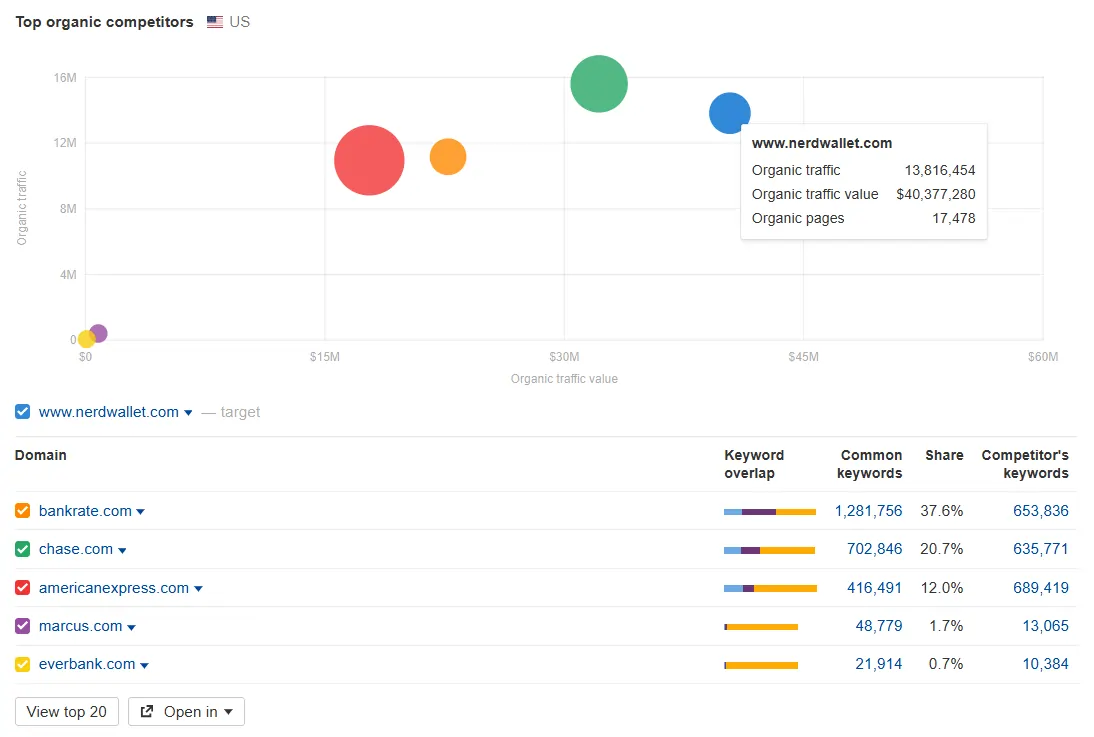Open bankrate.com common keywords 1,281,756
1094x737 pixels.
869,511
